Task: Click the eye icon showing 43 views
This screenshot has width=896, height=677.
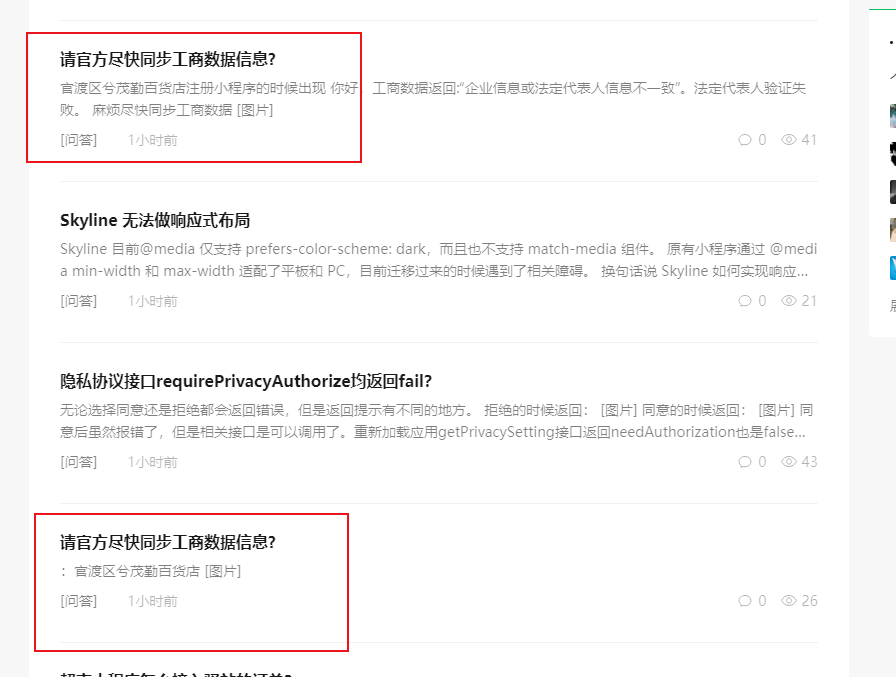Action: [x=789, y=462]
